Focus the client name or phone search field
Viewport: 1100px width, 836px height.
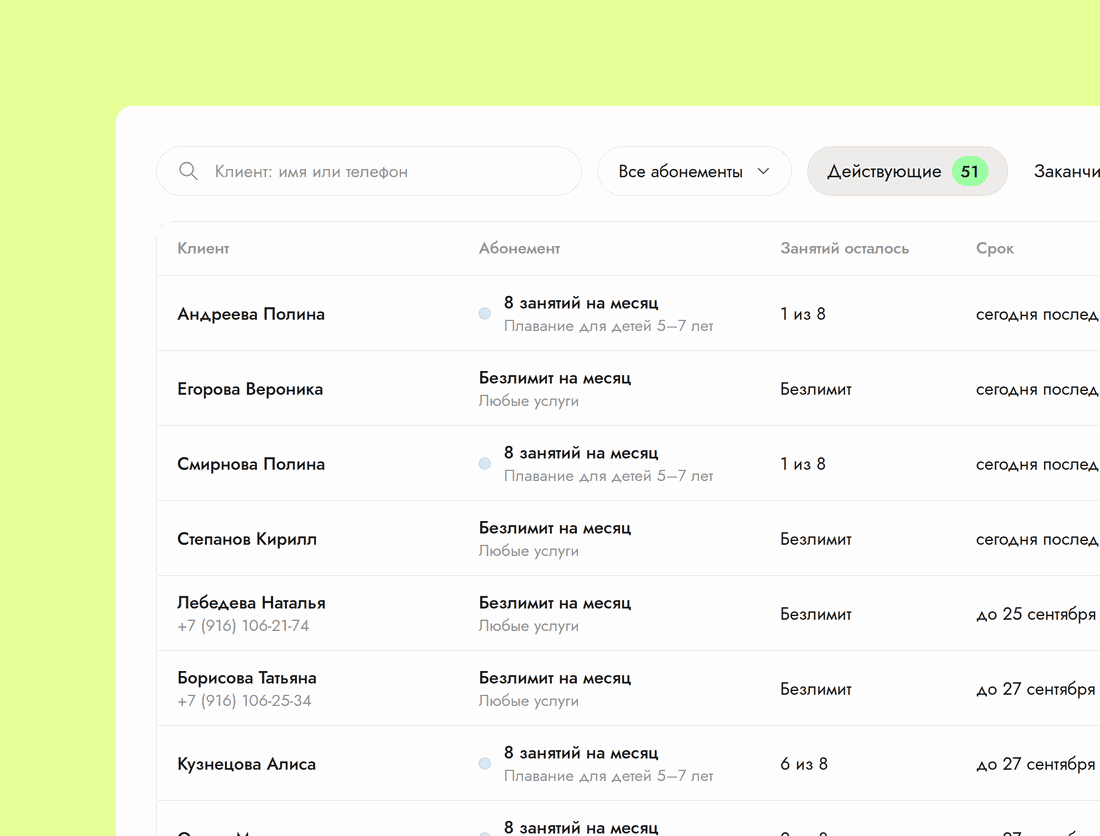(x=369, y=171)
